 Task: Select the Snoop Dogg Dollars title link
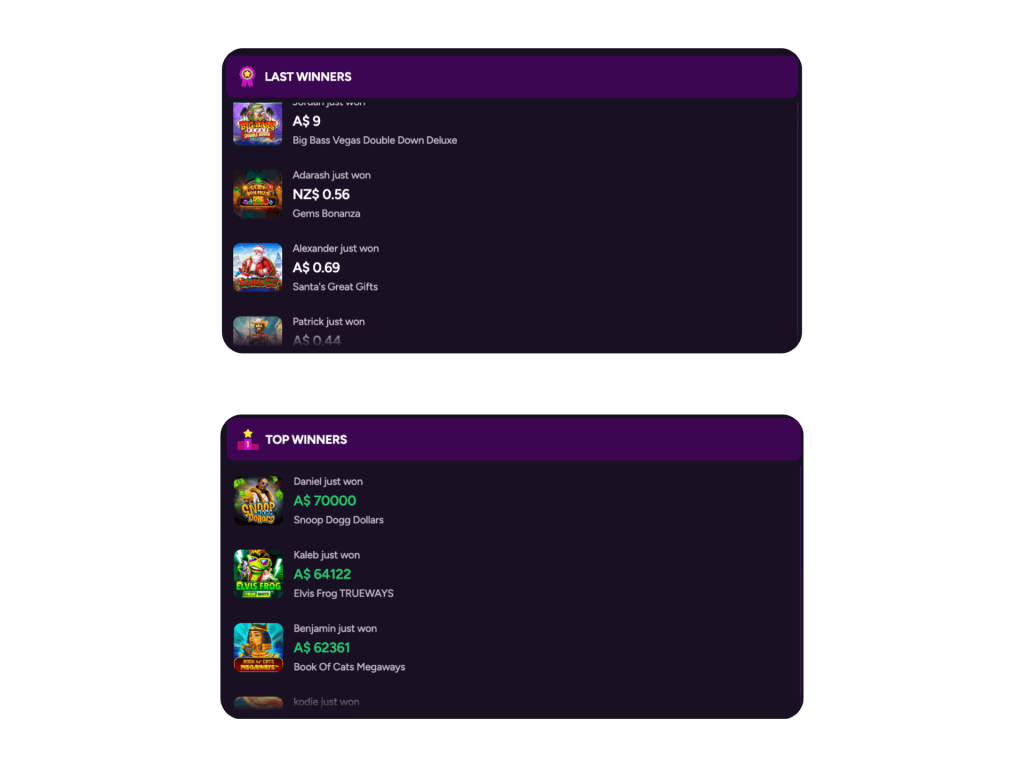tap(338, 520)
